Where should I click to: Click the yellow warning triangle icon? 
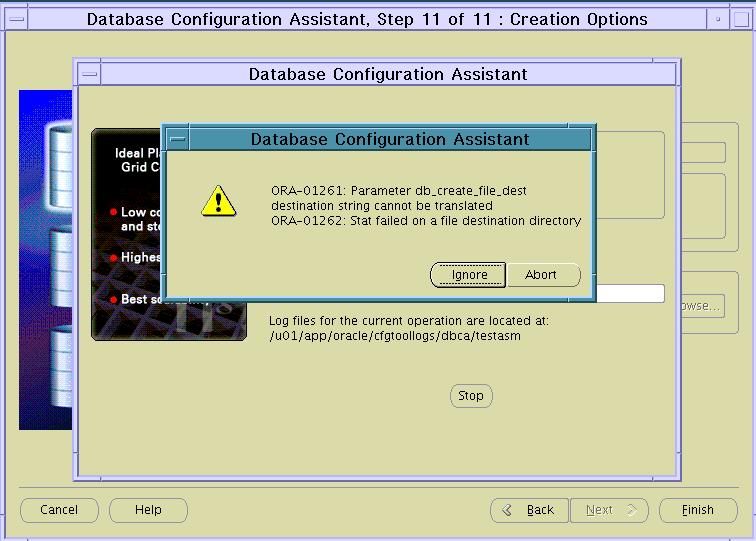coord(218,201)
